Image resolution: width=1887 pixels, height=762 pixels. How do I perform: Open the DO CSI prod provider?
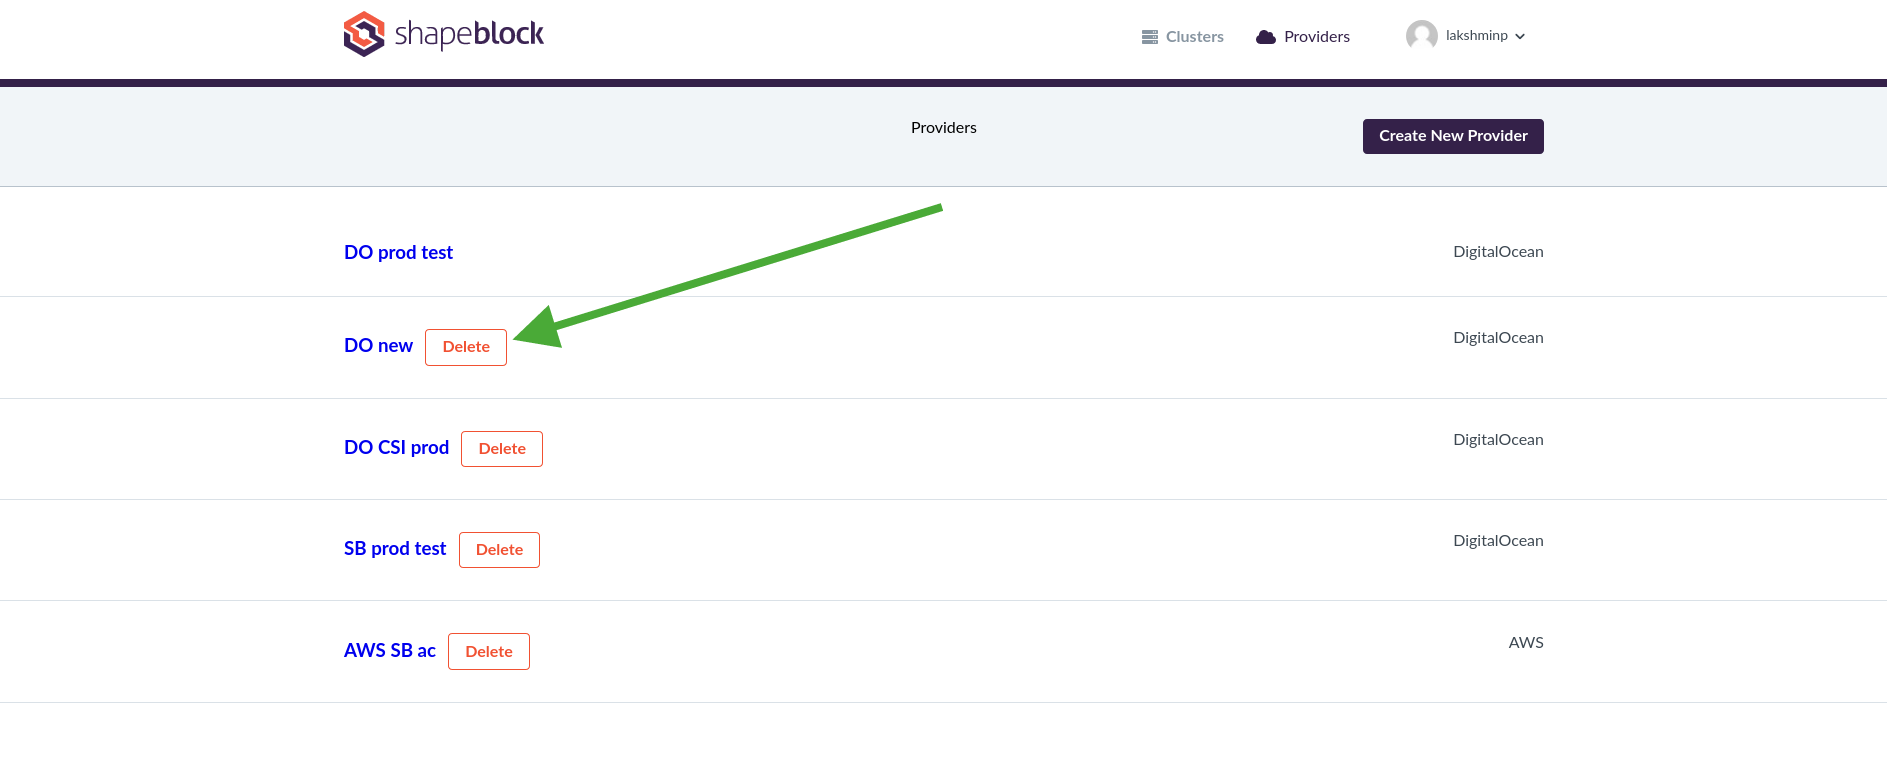396,448
